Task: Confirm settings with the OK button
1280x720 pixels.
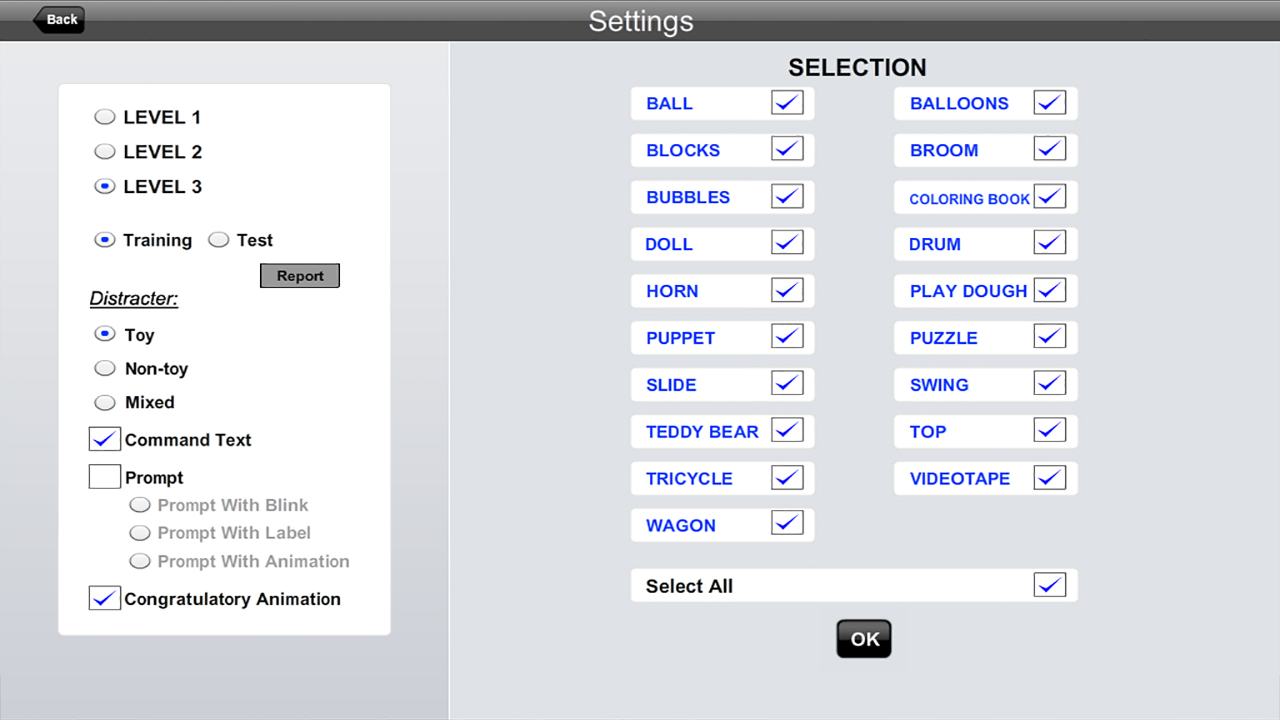Action: pyautogui.click(x=864, y=639)
